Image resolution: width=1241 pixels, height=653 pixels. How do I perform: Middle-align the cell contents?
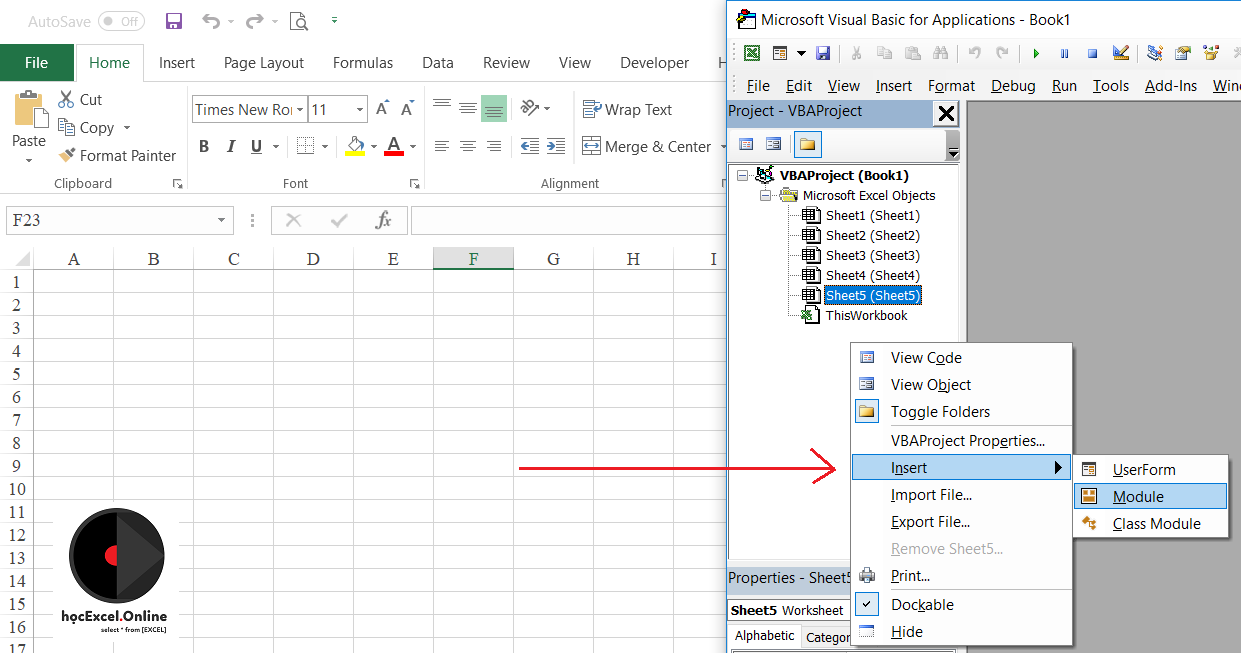click(468, 107)
